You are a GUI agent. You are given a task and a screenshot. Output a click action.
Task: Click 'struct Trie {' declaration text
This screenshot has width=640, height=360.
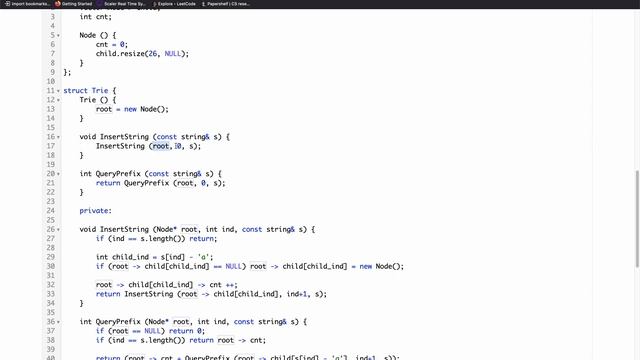pyautogui.click(x=90, y=91)
